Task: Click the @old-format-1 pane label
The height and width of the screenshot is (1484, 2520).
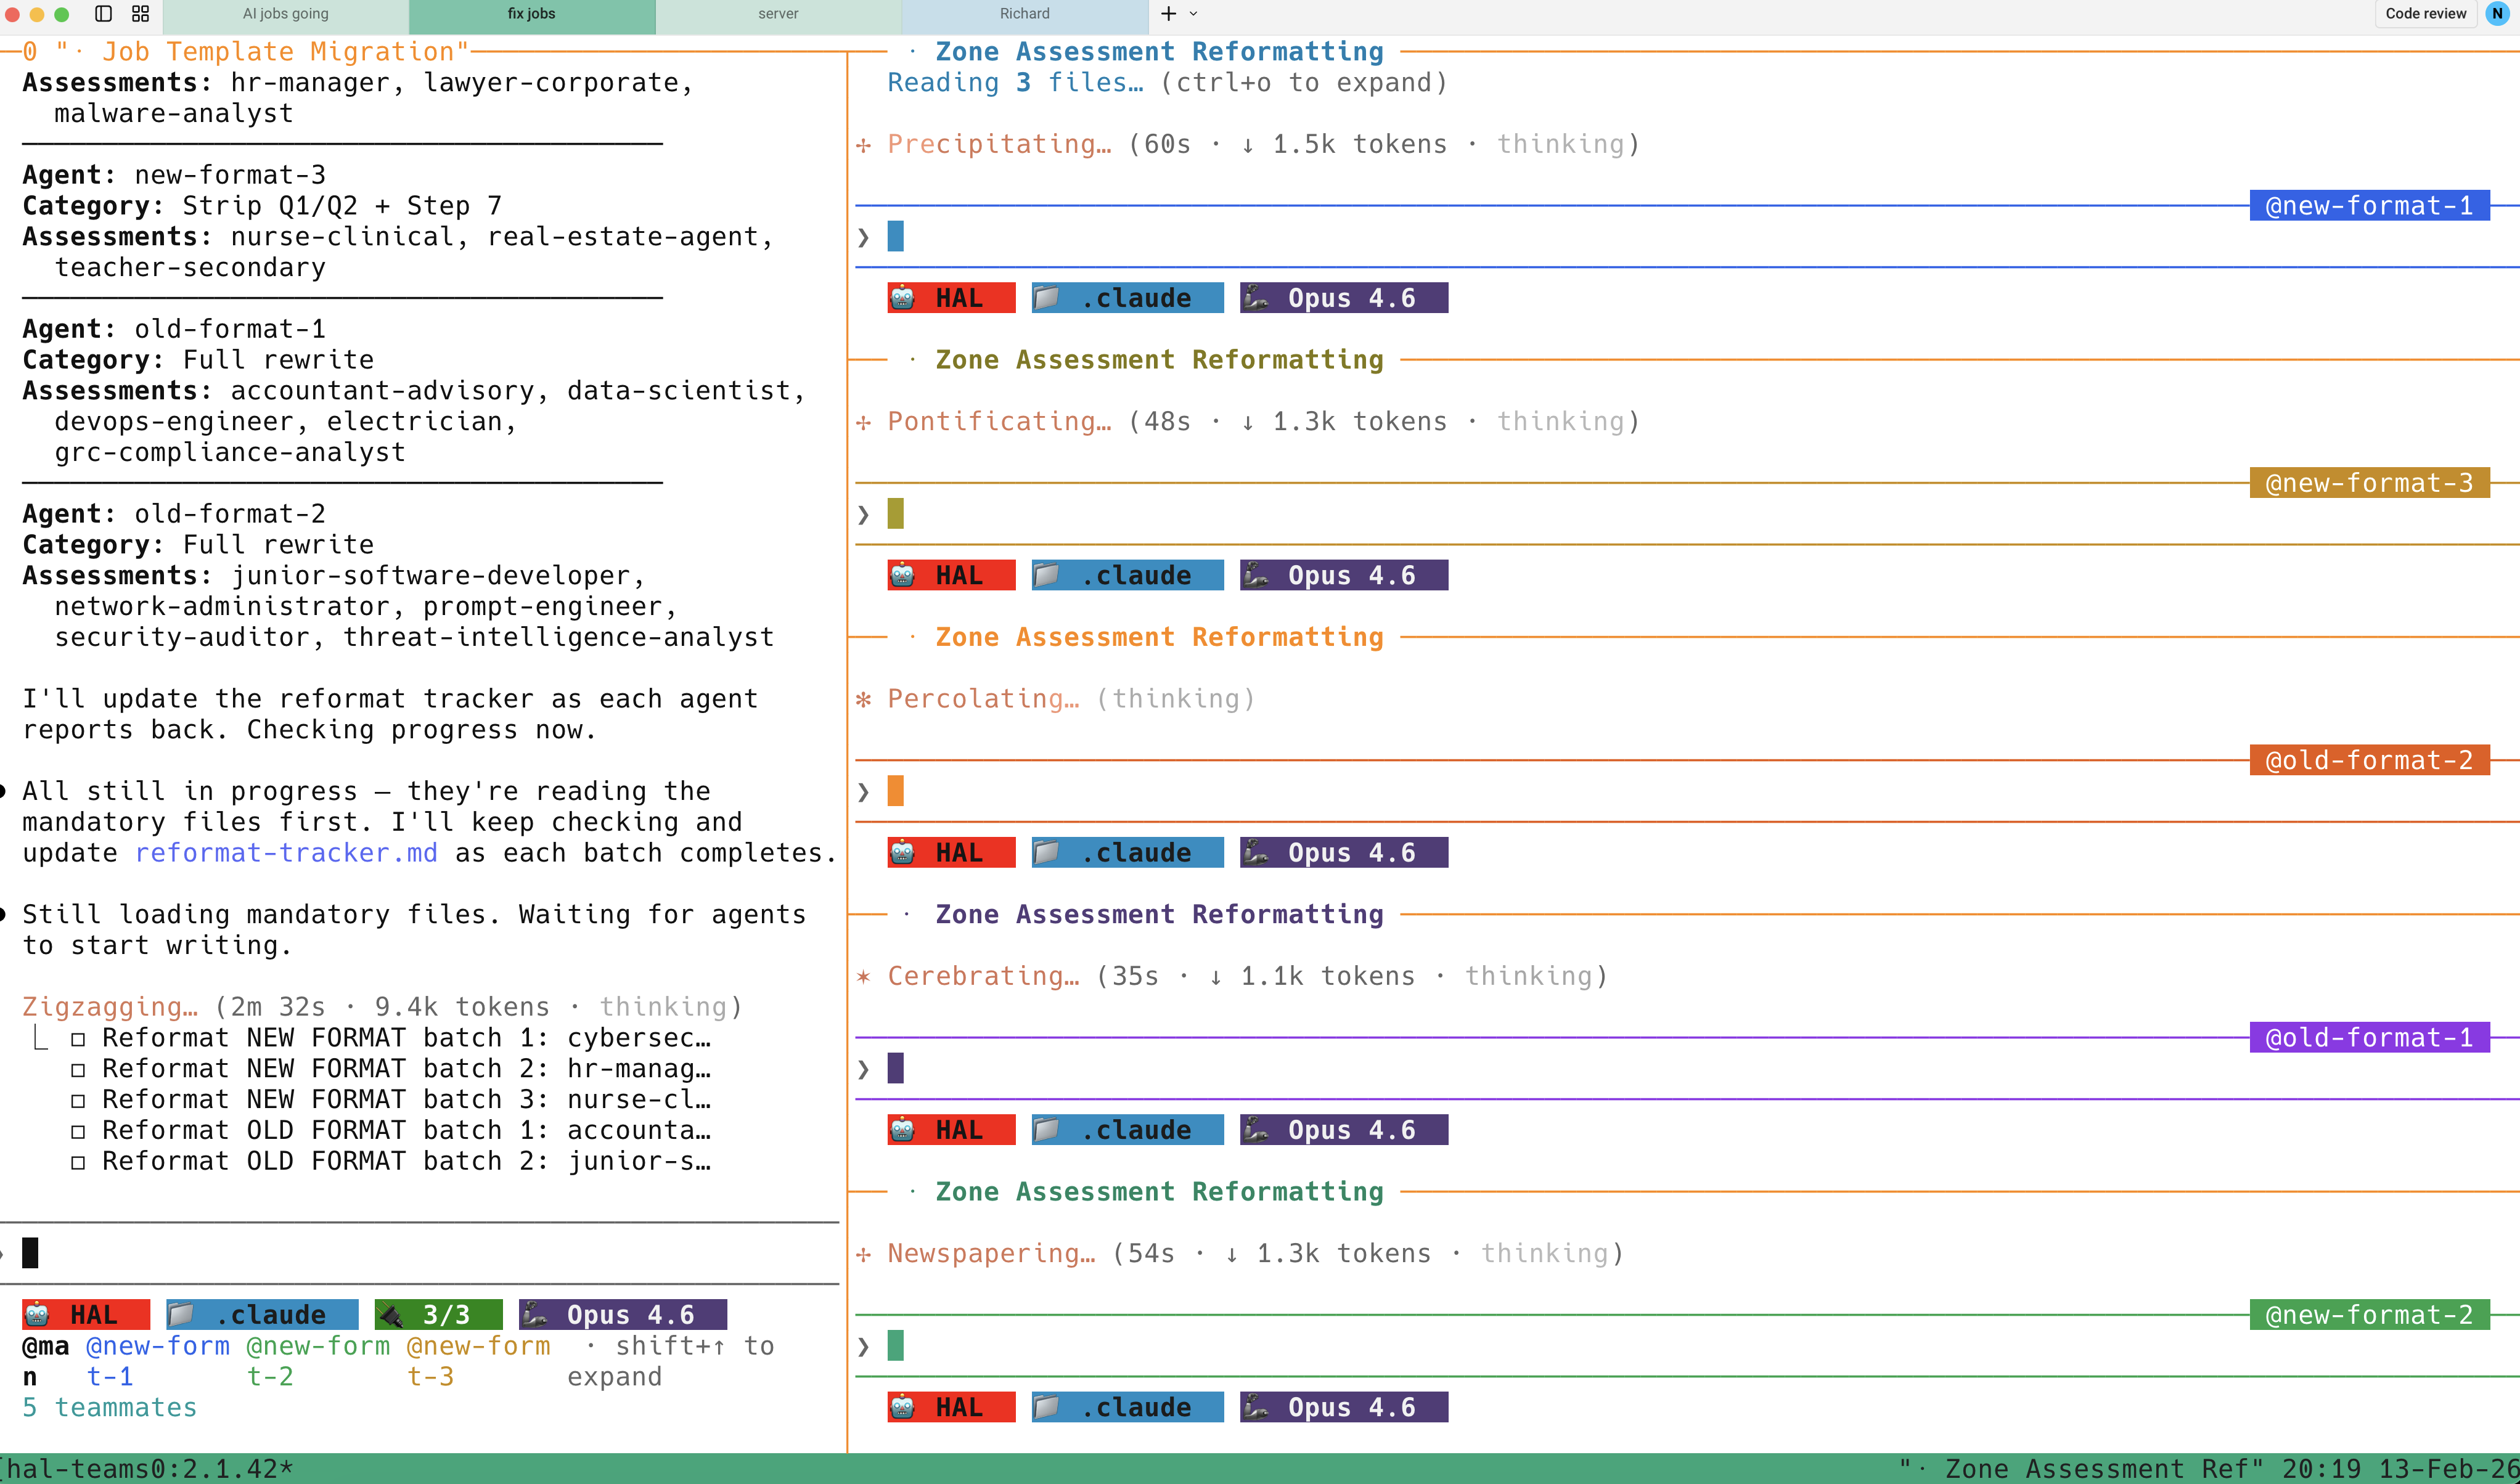Action: tap(2369, 1038)
